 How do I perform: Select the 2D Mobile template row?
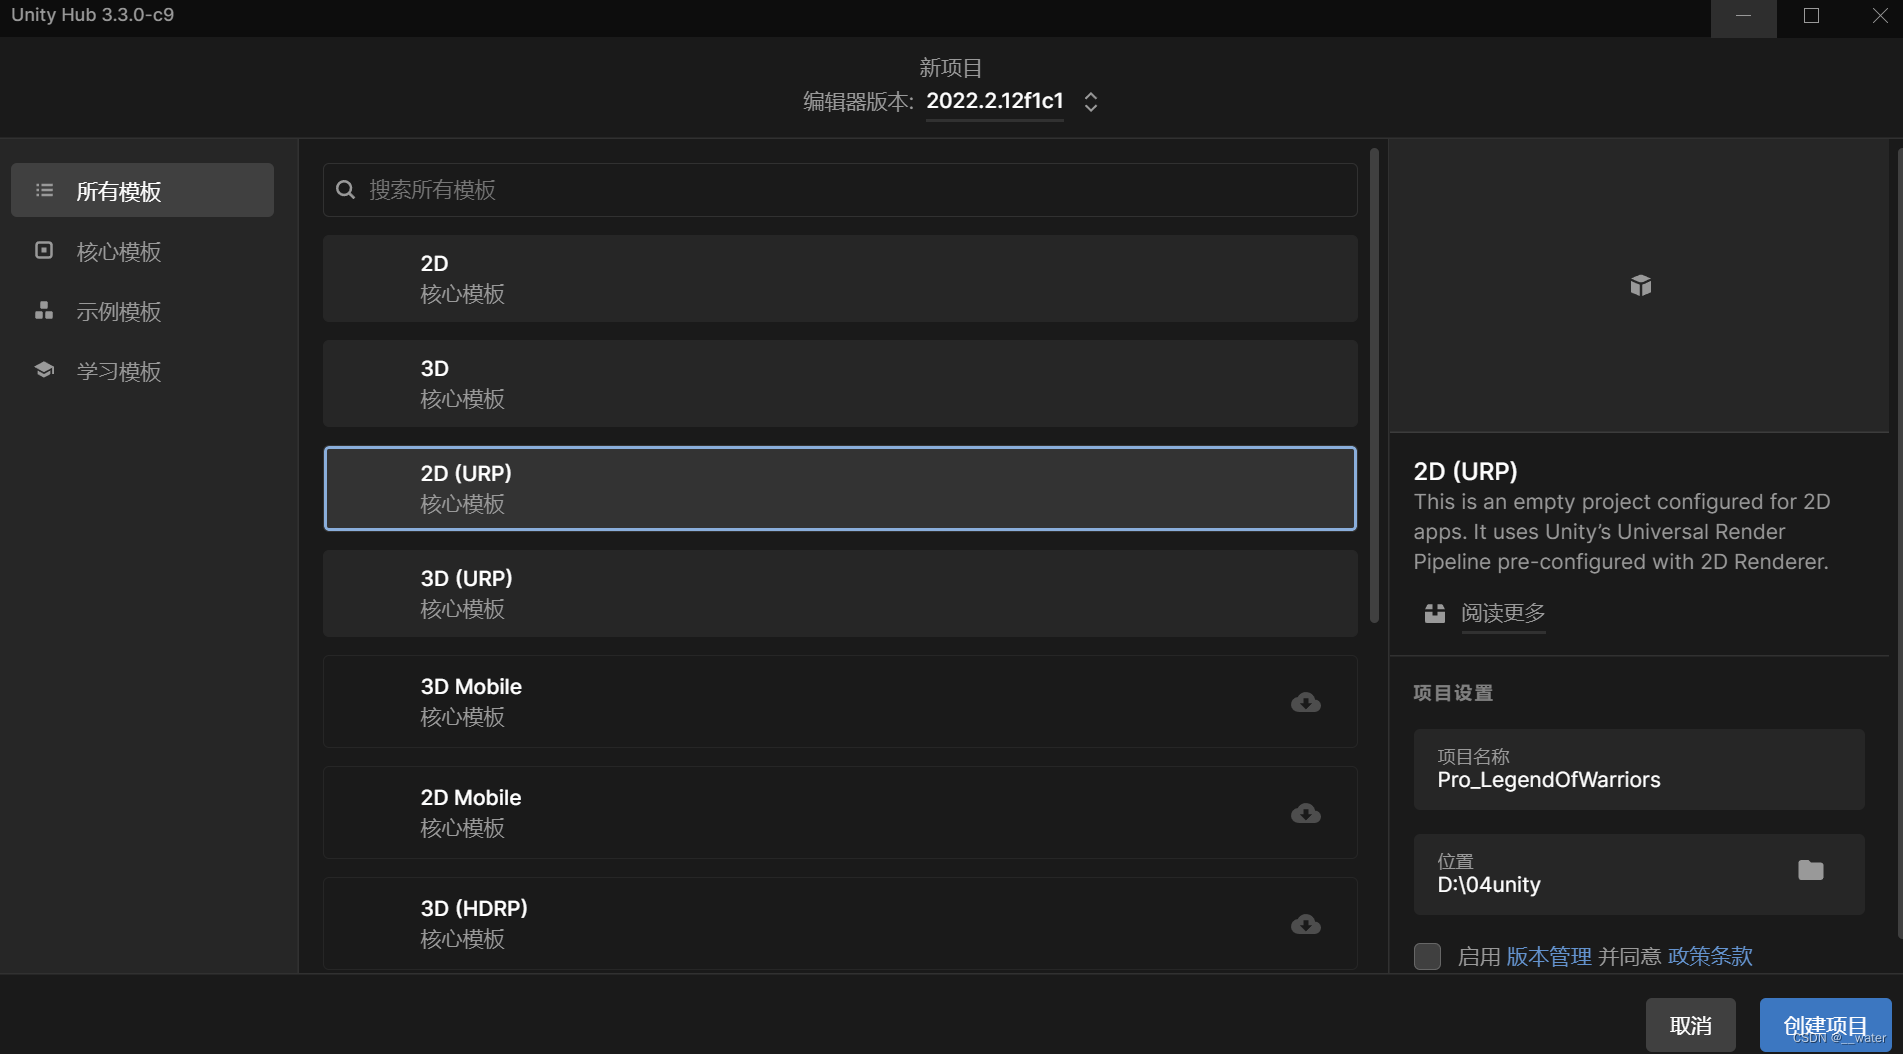click(840, 812)
